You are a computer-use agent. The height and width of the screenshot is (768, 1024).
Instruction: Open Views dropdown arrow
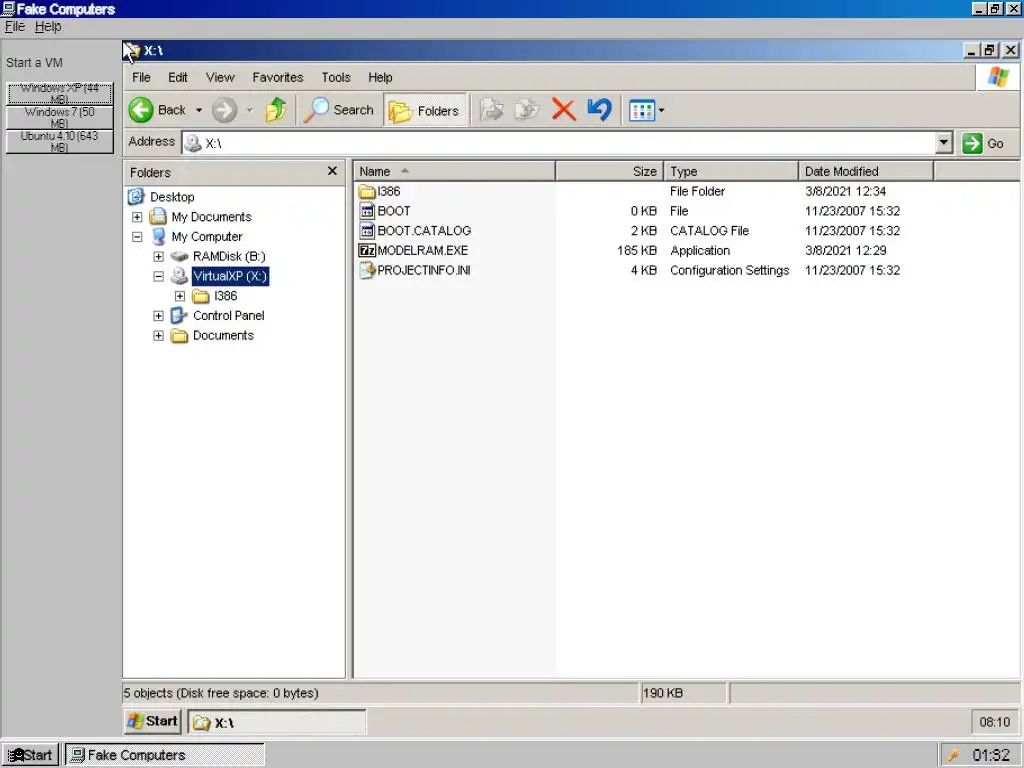(662, 110)
